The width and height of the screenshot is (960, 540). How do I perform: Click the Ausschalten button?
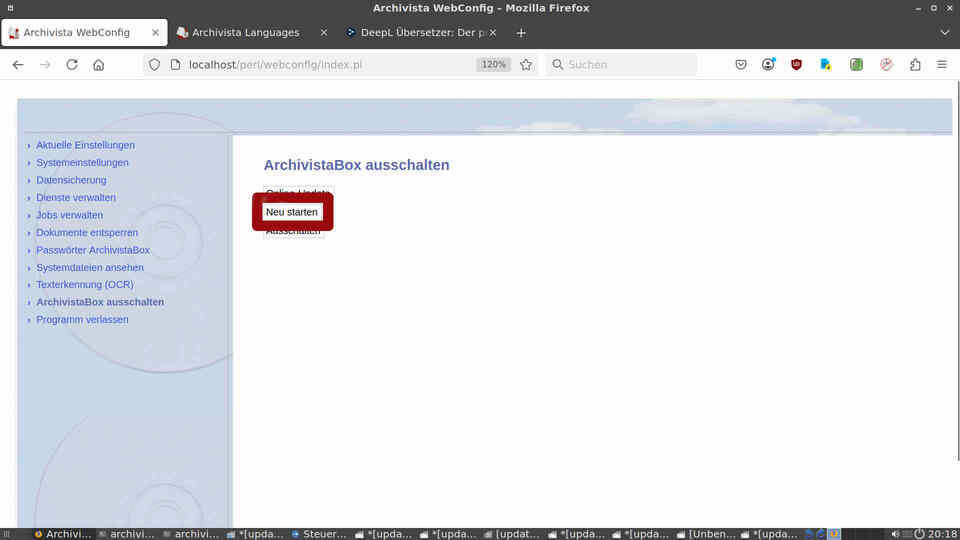tap(293, 232)
